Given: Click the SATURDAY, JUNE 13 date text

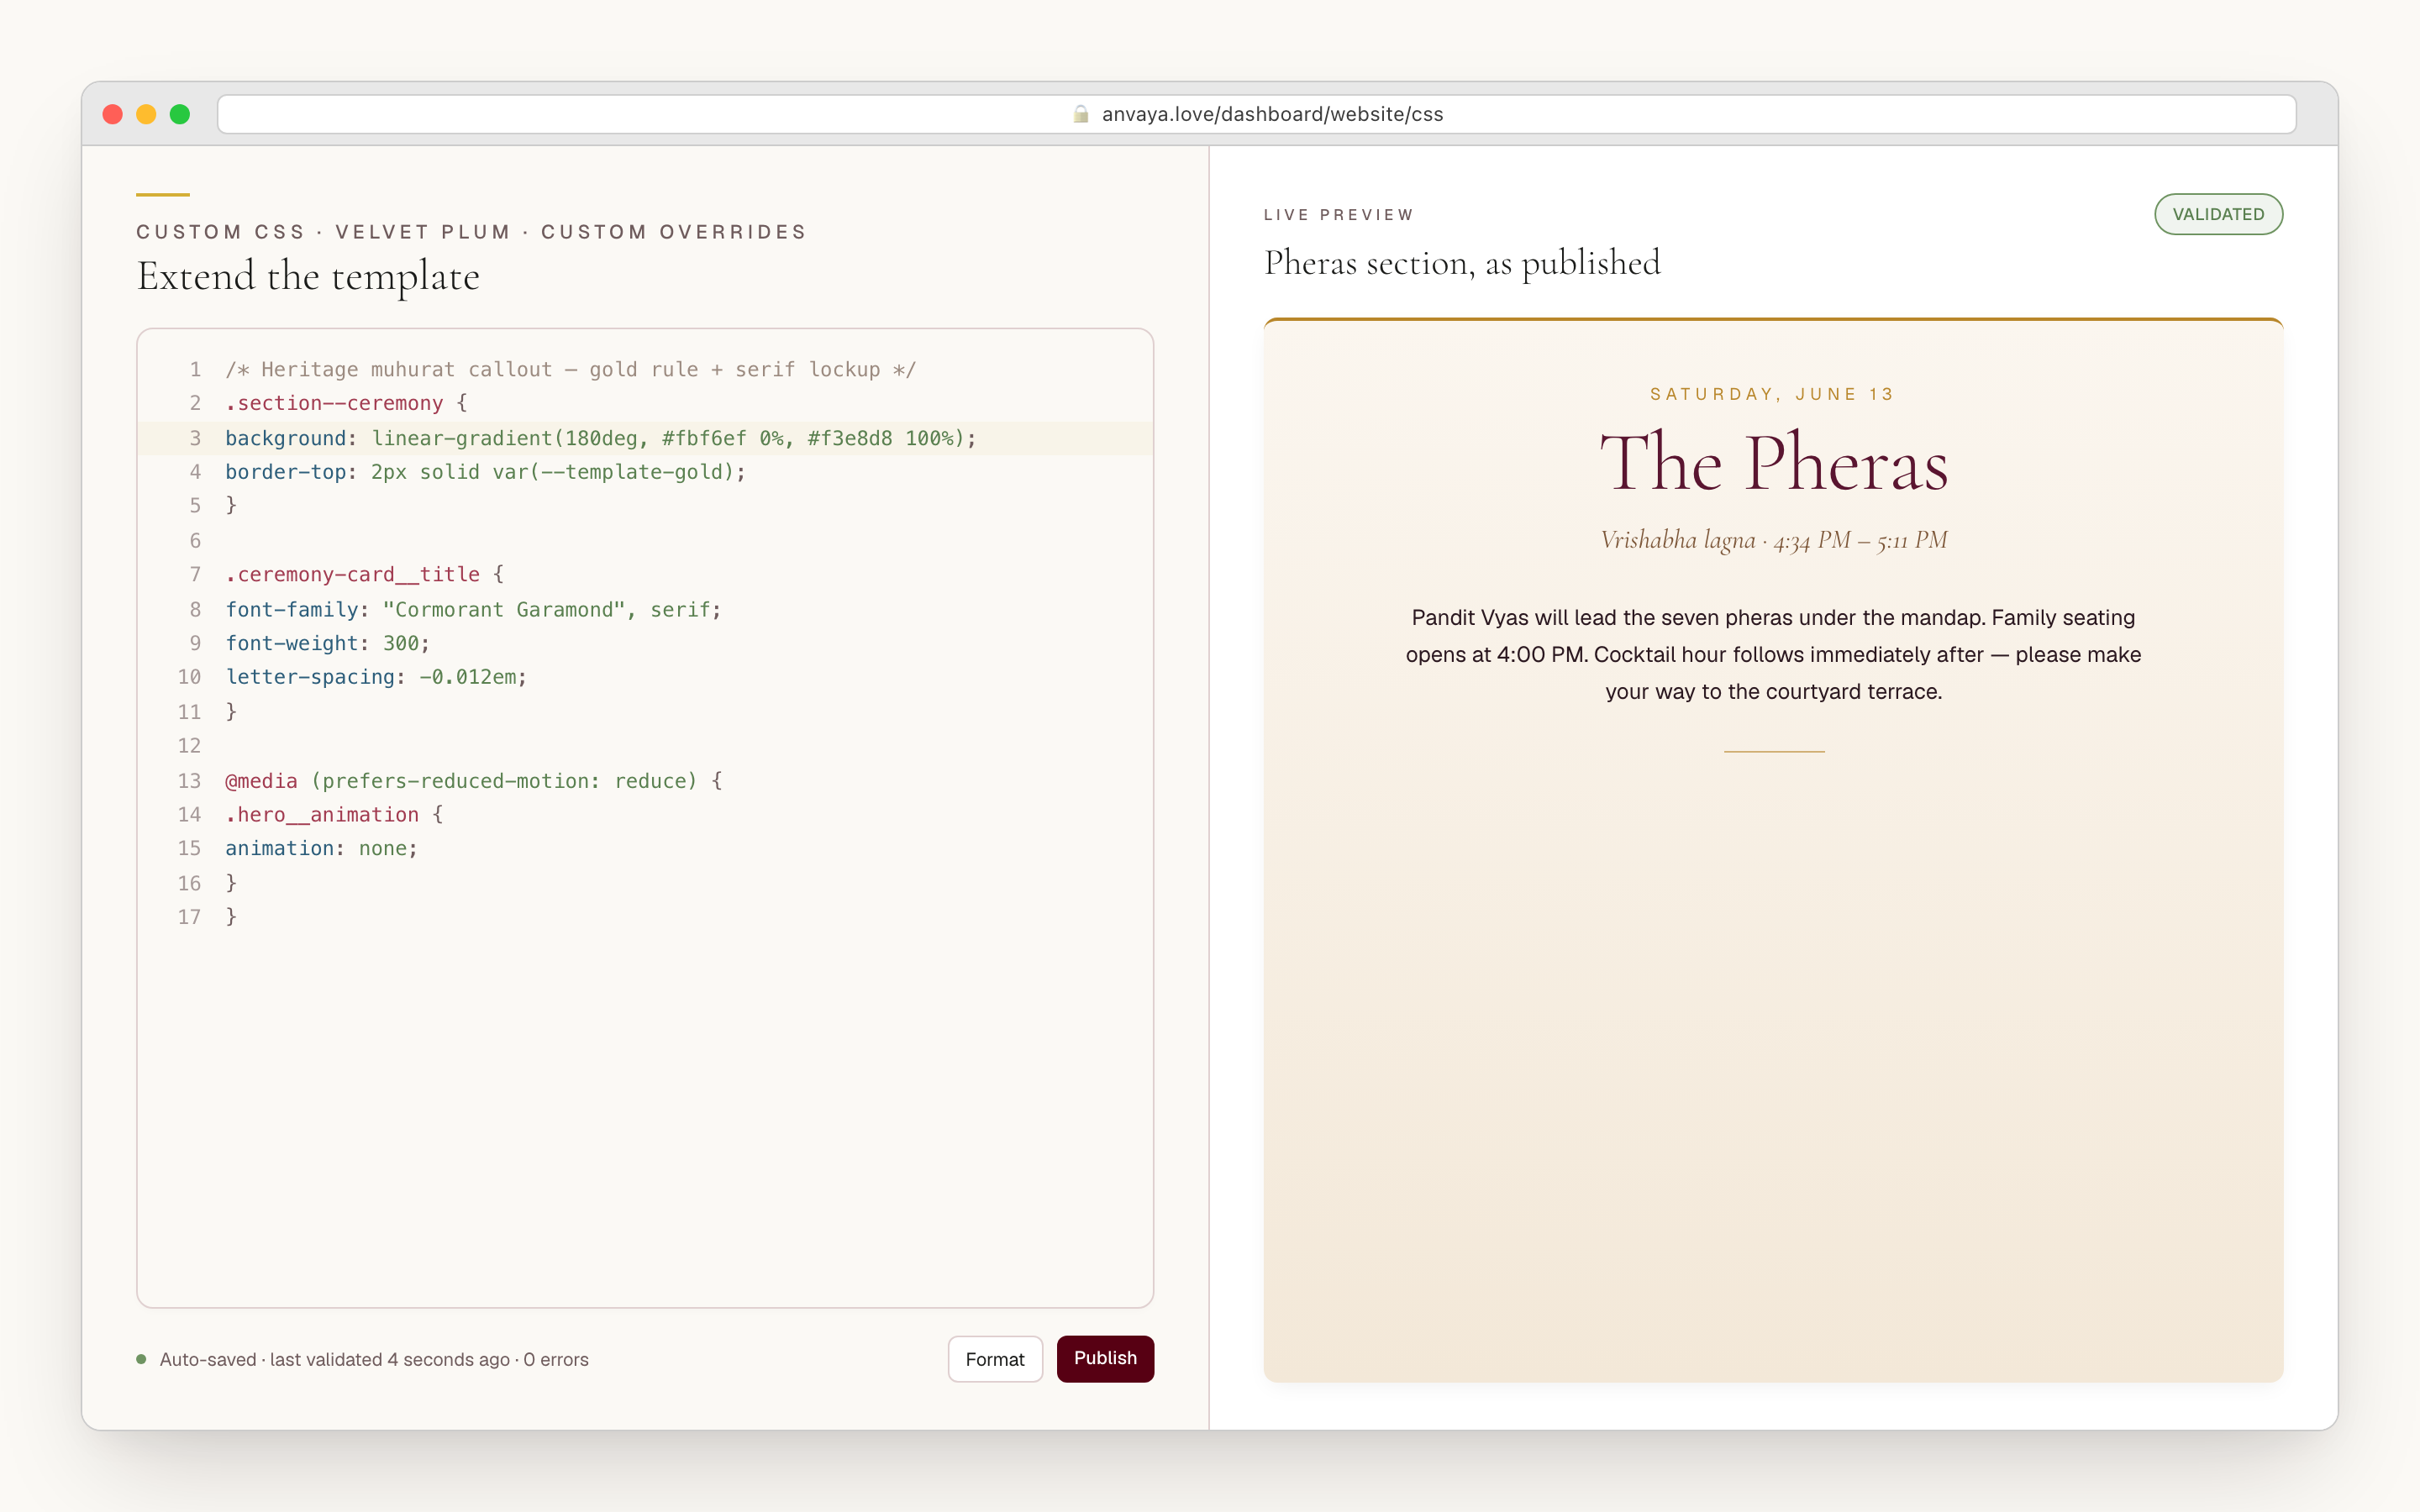Looking at the screenshot, I should [1773, 394].
